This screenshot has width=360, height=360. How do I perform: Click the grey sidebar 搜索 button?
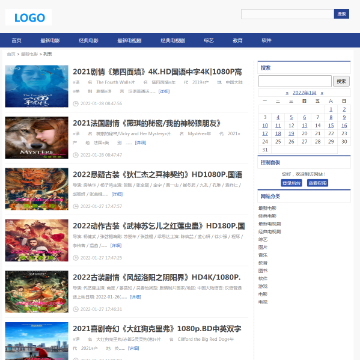(x=341, y=81)
